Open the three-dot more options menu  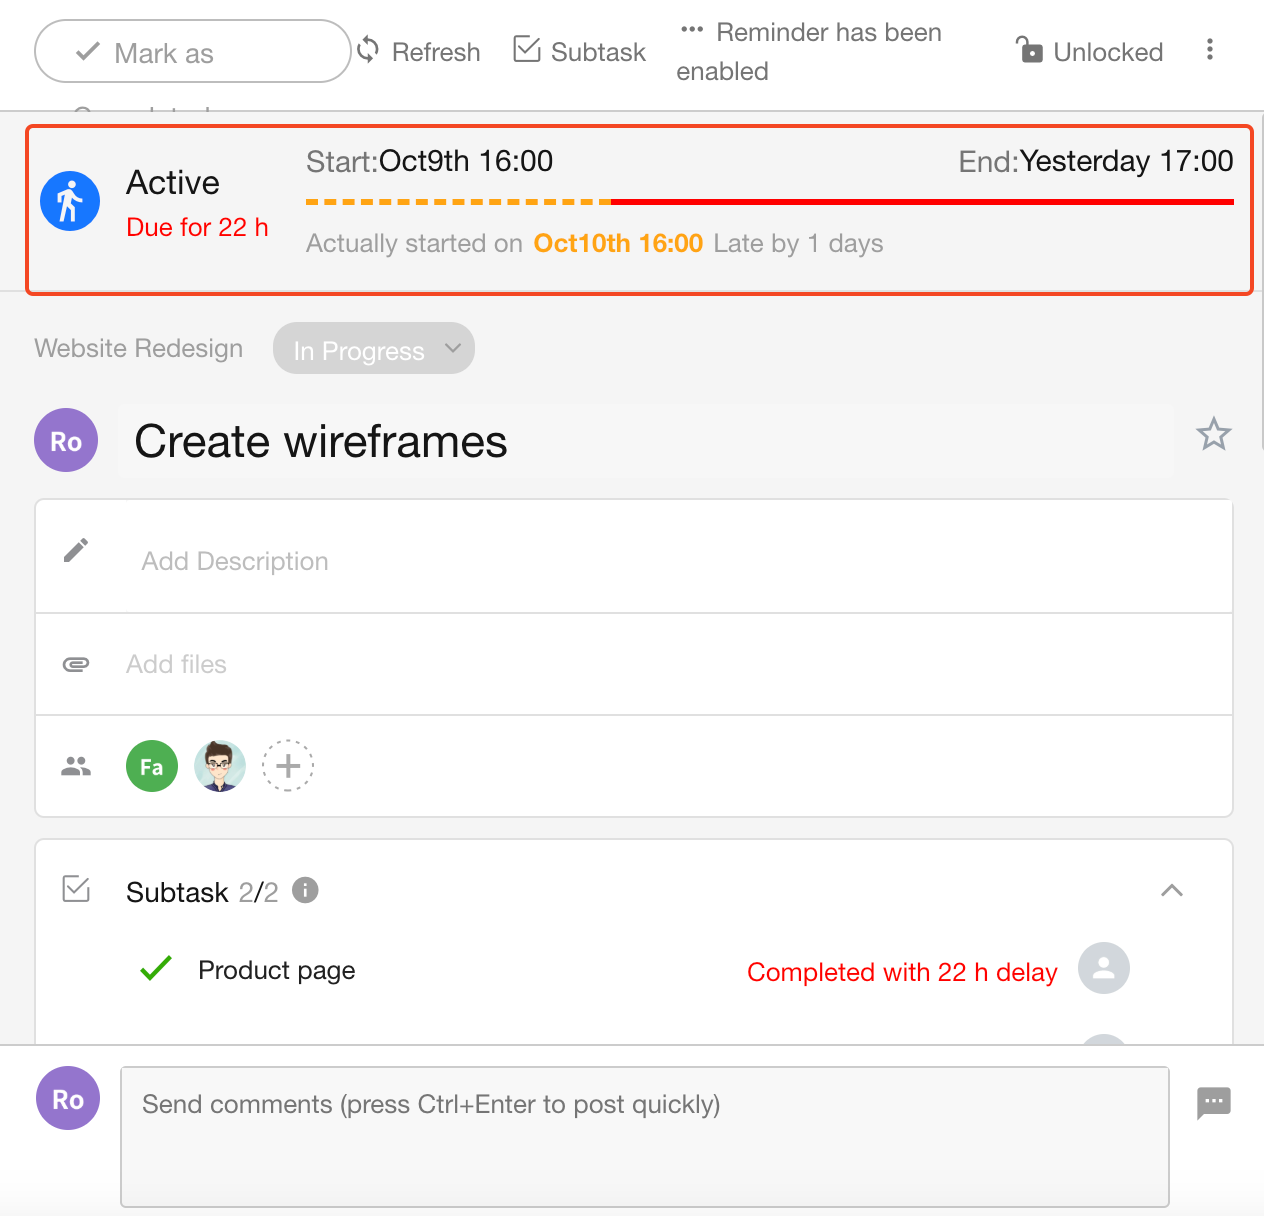pyautogui.click(x=1209, y=50)
